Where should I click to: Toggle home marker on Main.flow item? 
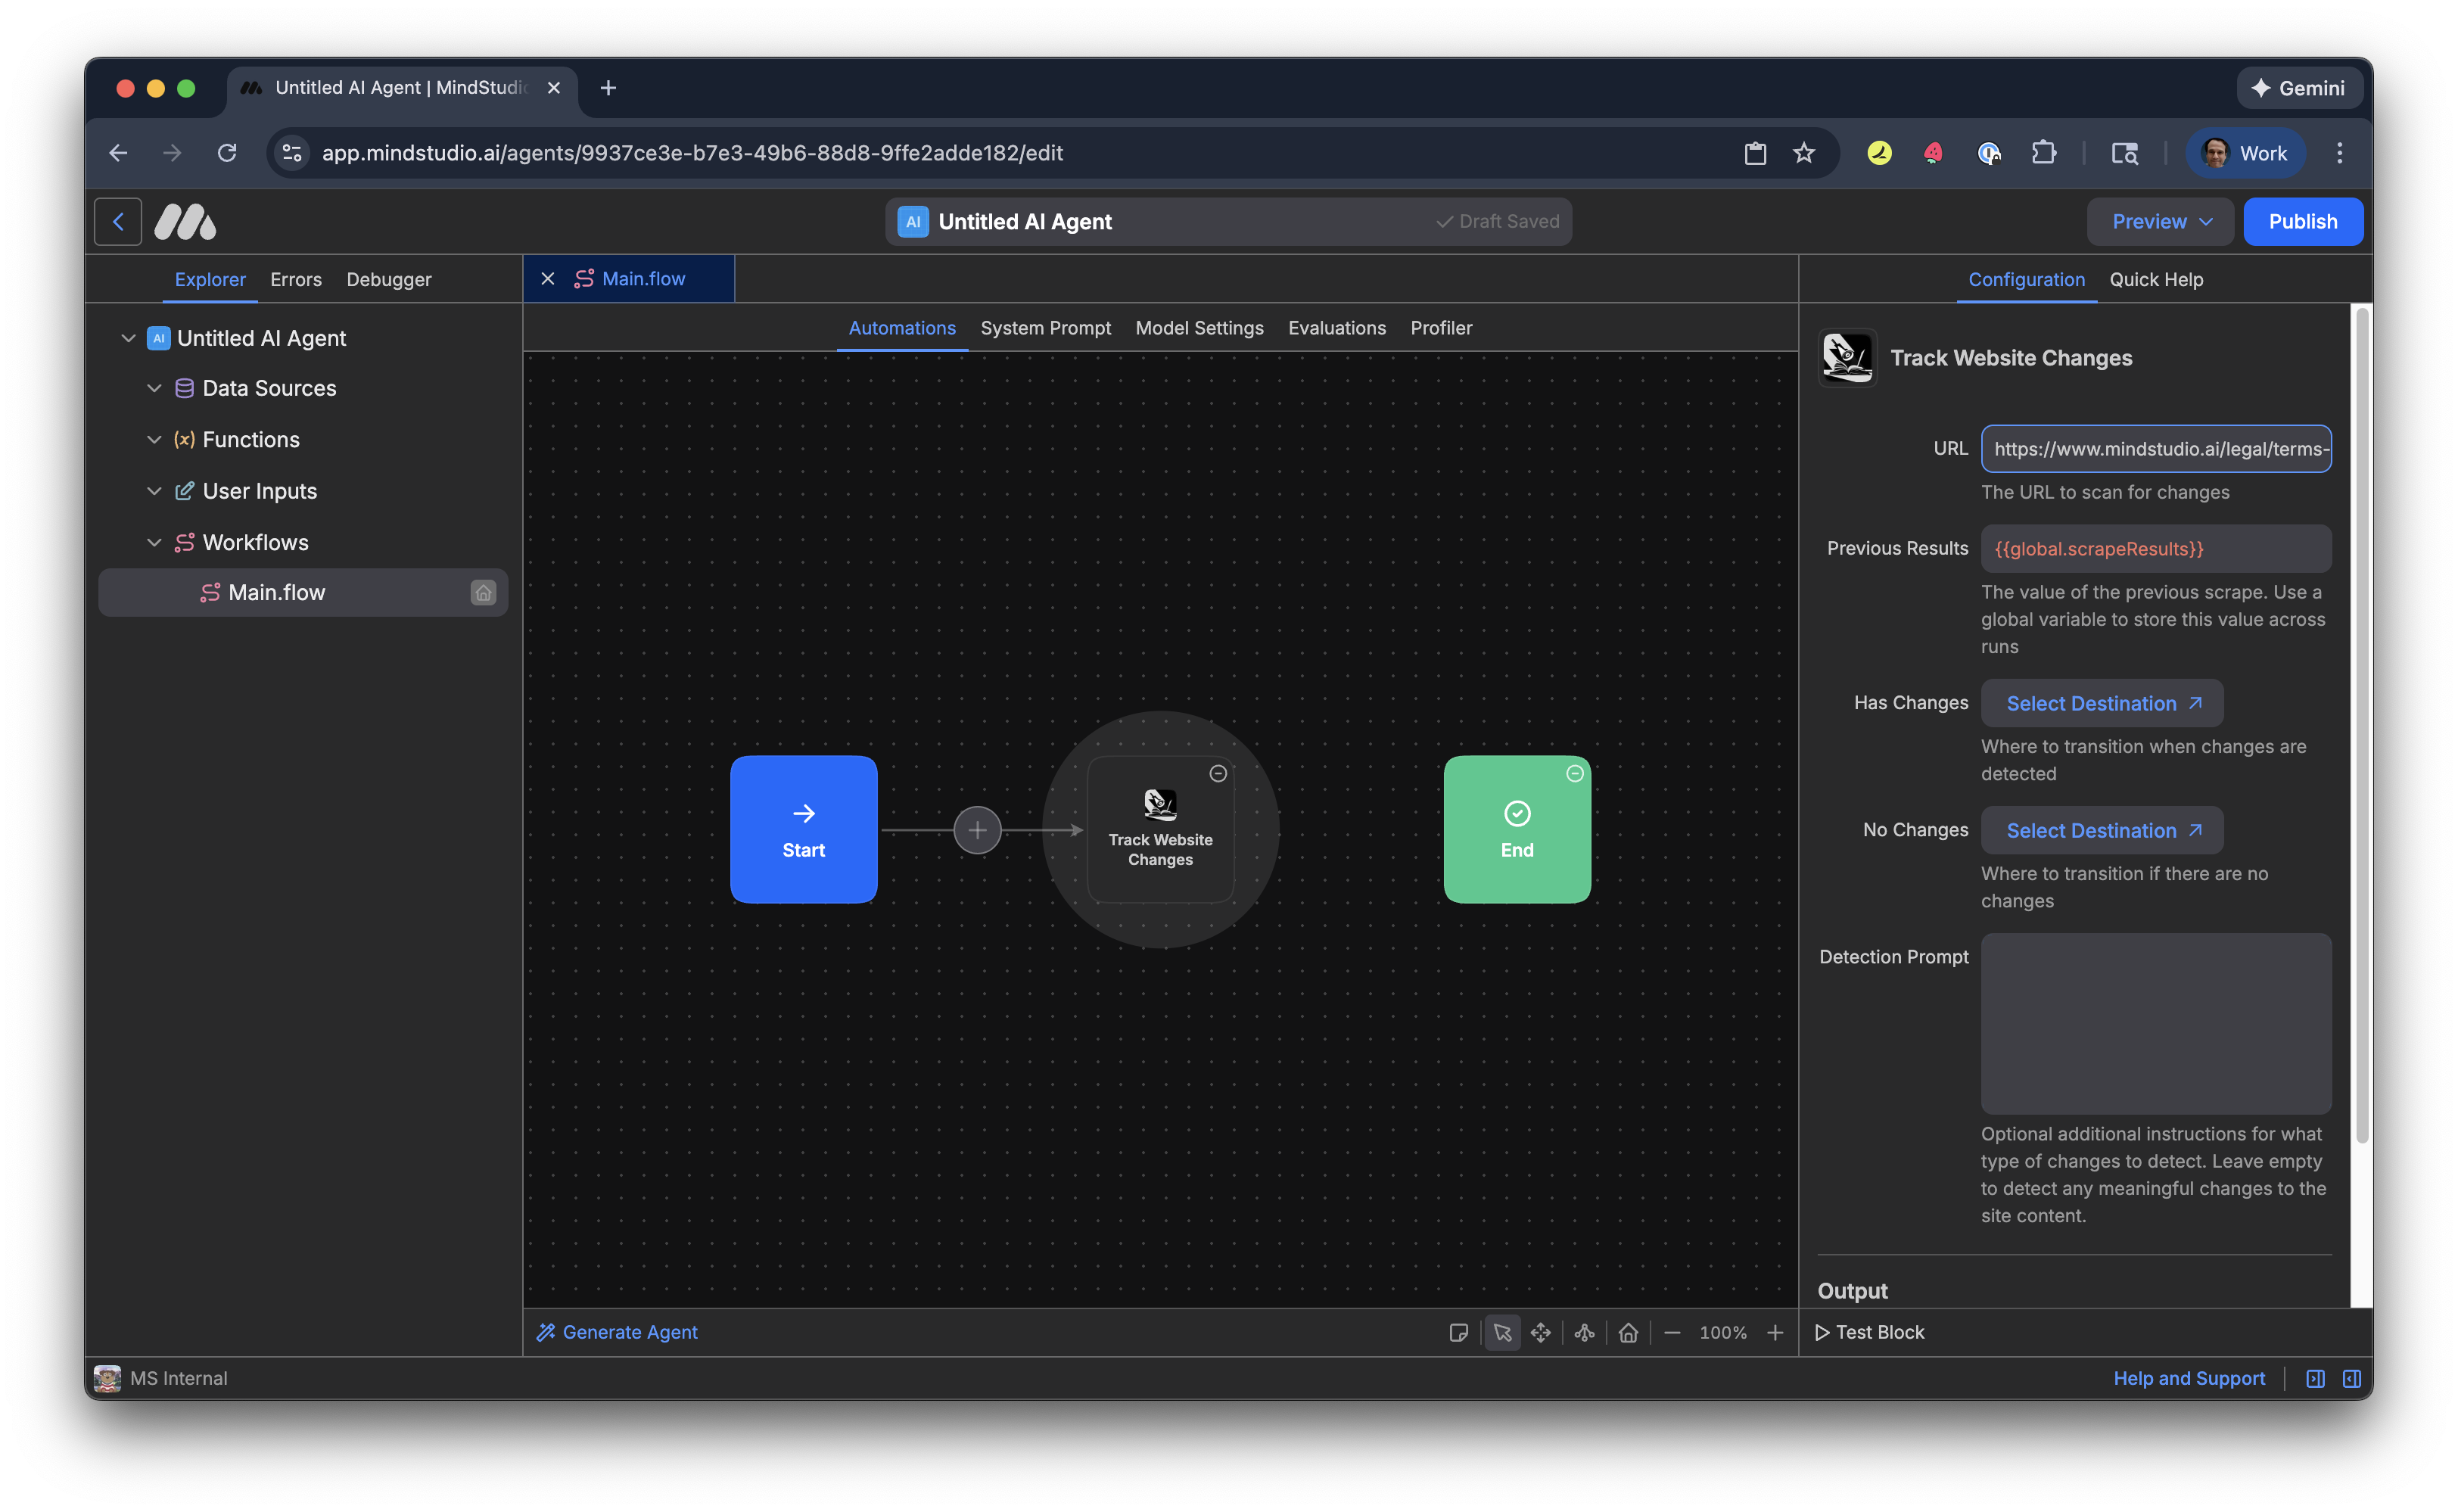coord(483,593)
